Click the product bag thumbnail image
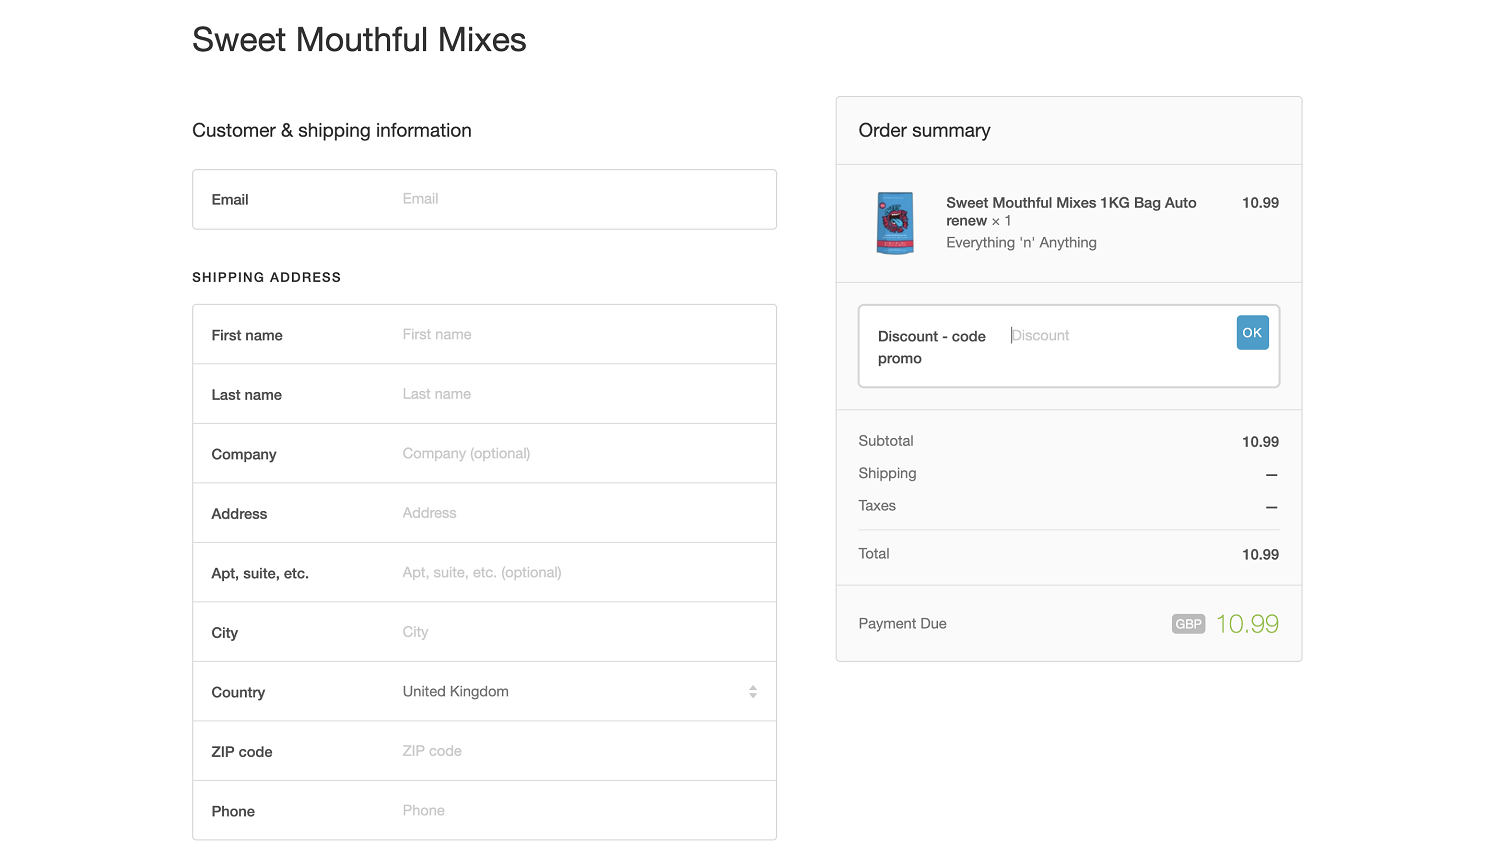 coord(895,223)
